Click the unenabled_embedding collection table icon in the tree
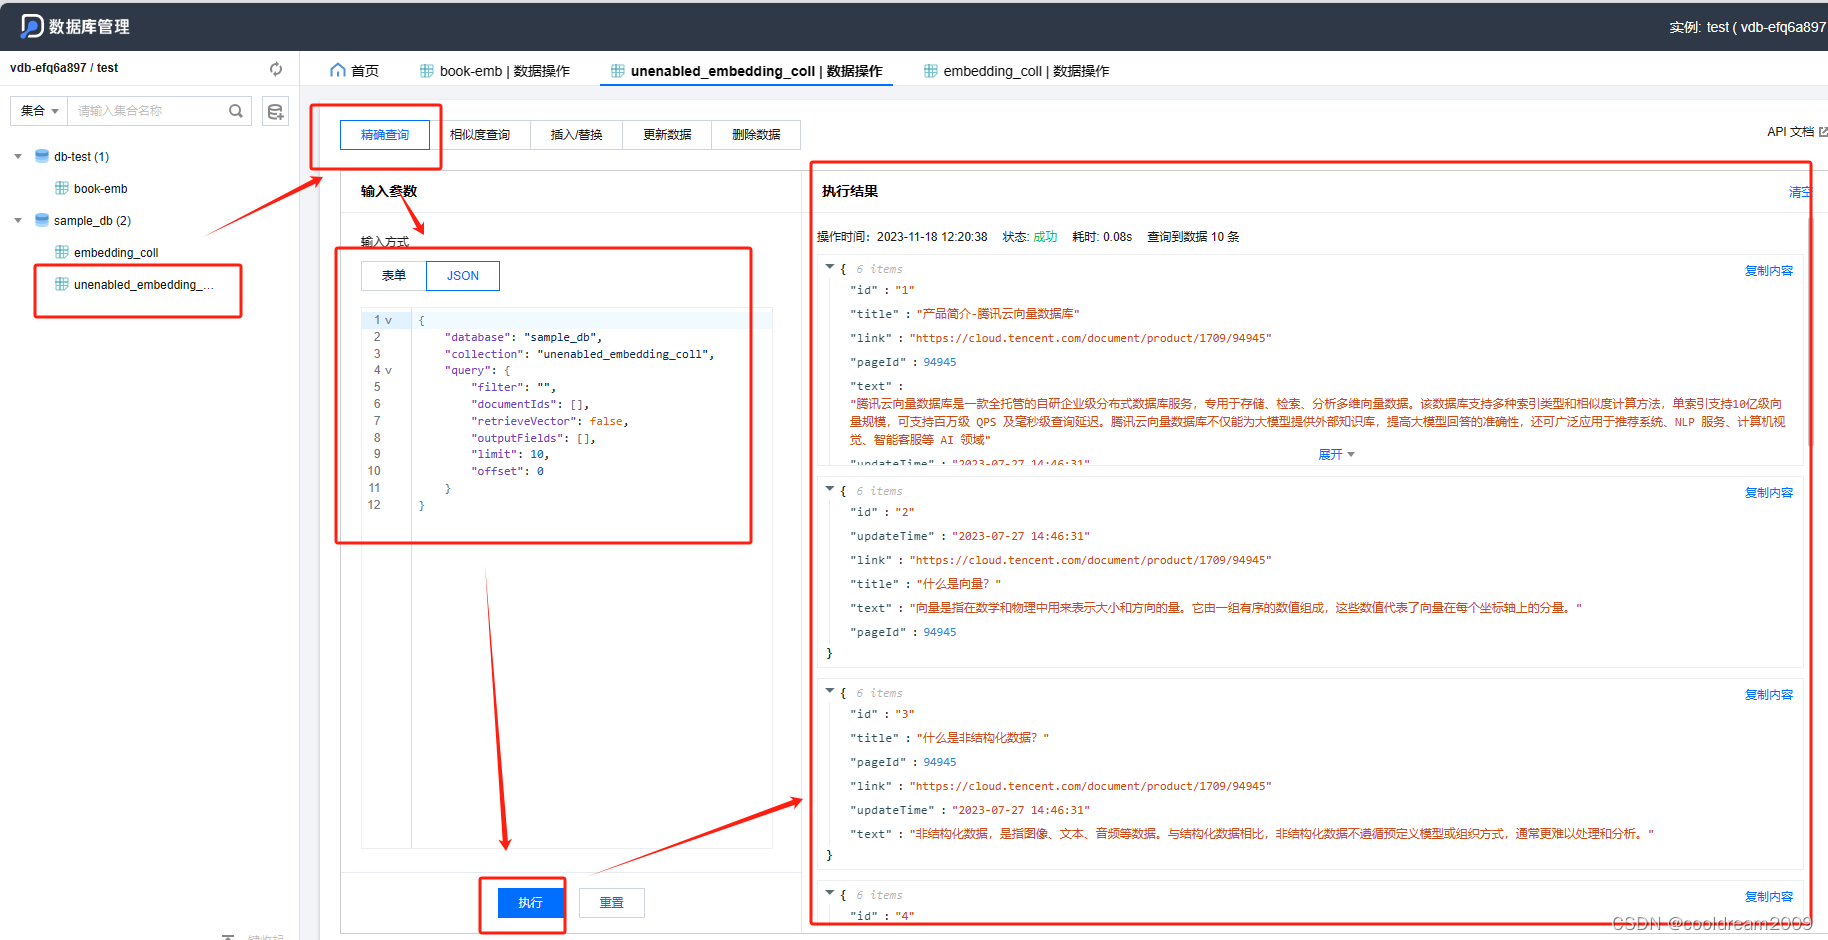Image resolution: width=1828 pixels, height=940 pixels. click(x=62, y=284)
